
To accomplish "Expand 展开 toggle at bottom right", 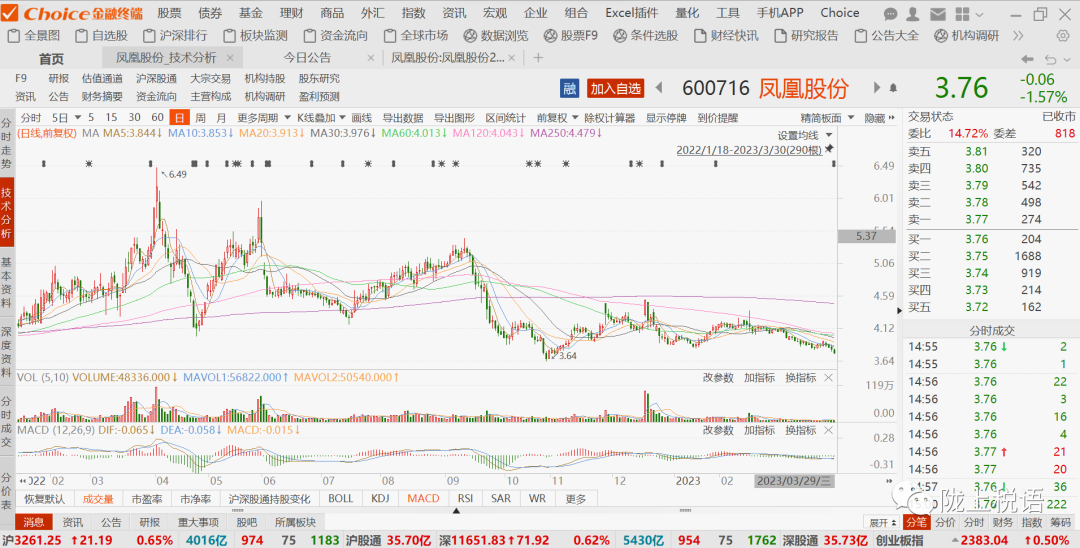I will pos(881,523).
